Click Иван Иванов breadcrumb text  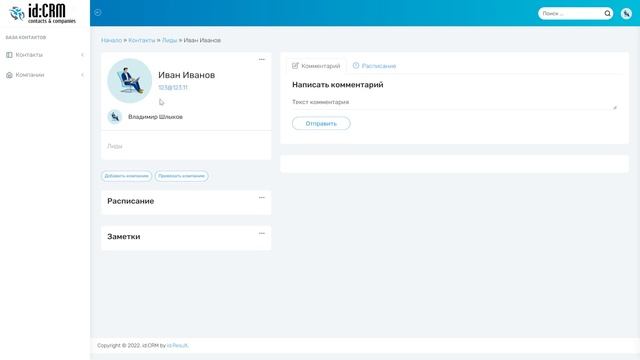point(202,40)
